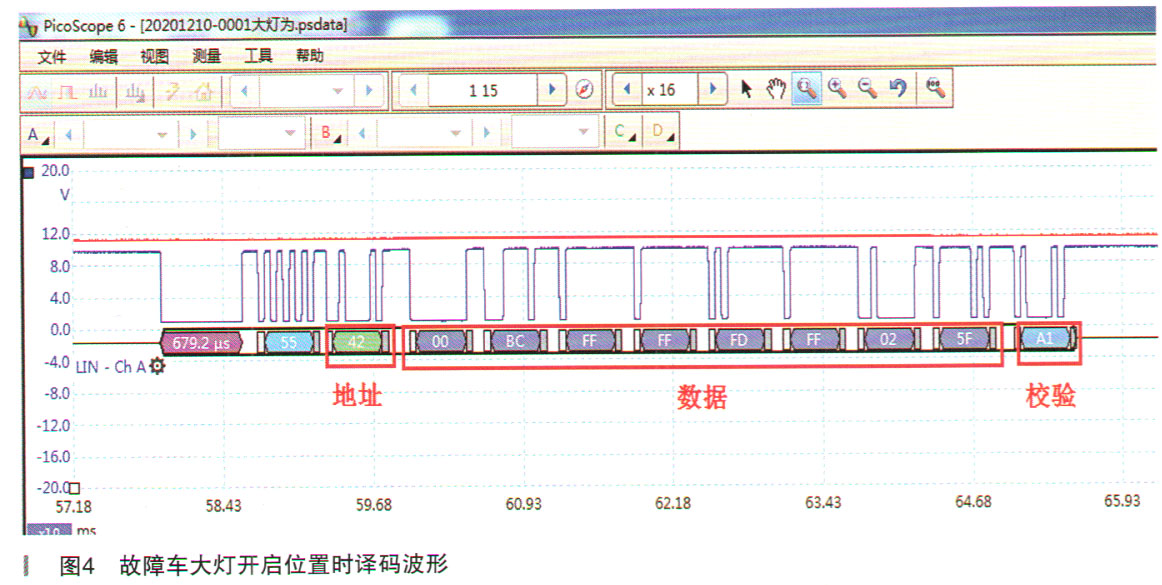Click the buffer number field 1 15

point(482,90)
